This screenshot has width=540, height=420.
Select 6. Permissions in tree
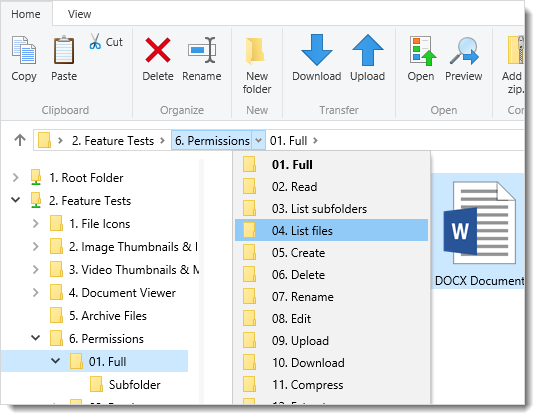point(106,339)
